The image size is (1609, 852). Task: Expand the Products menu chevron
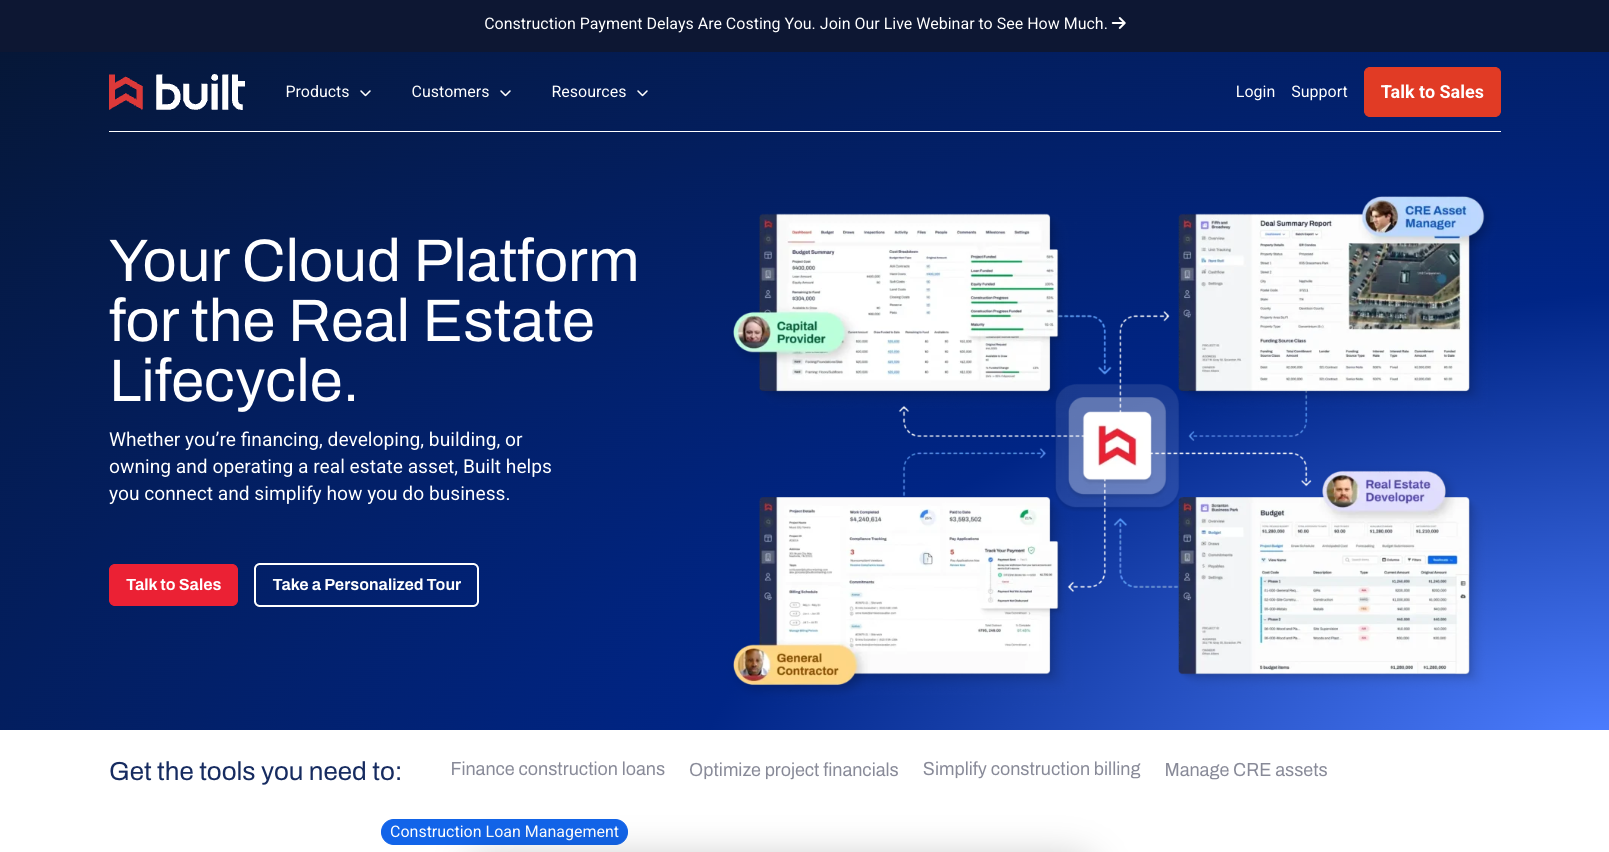(366, 93)
